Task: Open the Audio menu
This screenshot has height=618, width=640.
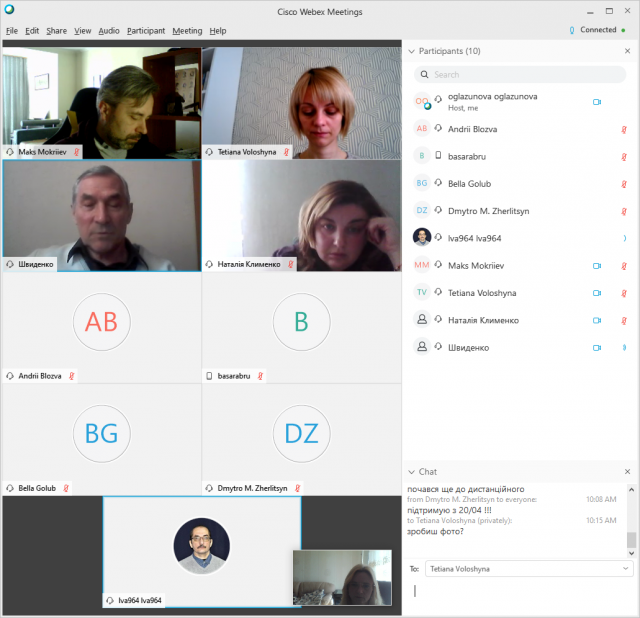Action: click(109, 31)
